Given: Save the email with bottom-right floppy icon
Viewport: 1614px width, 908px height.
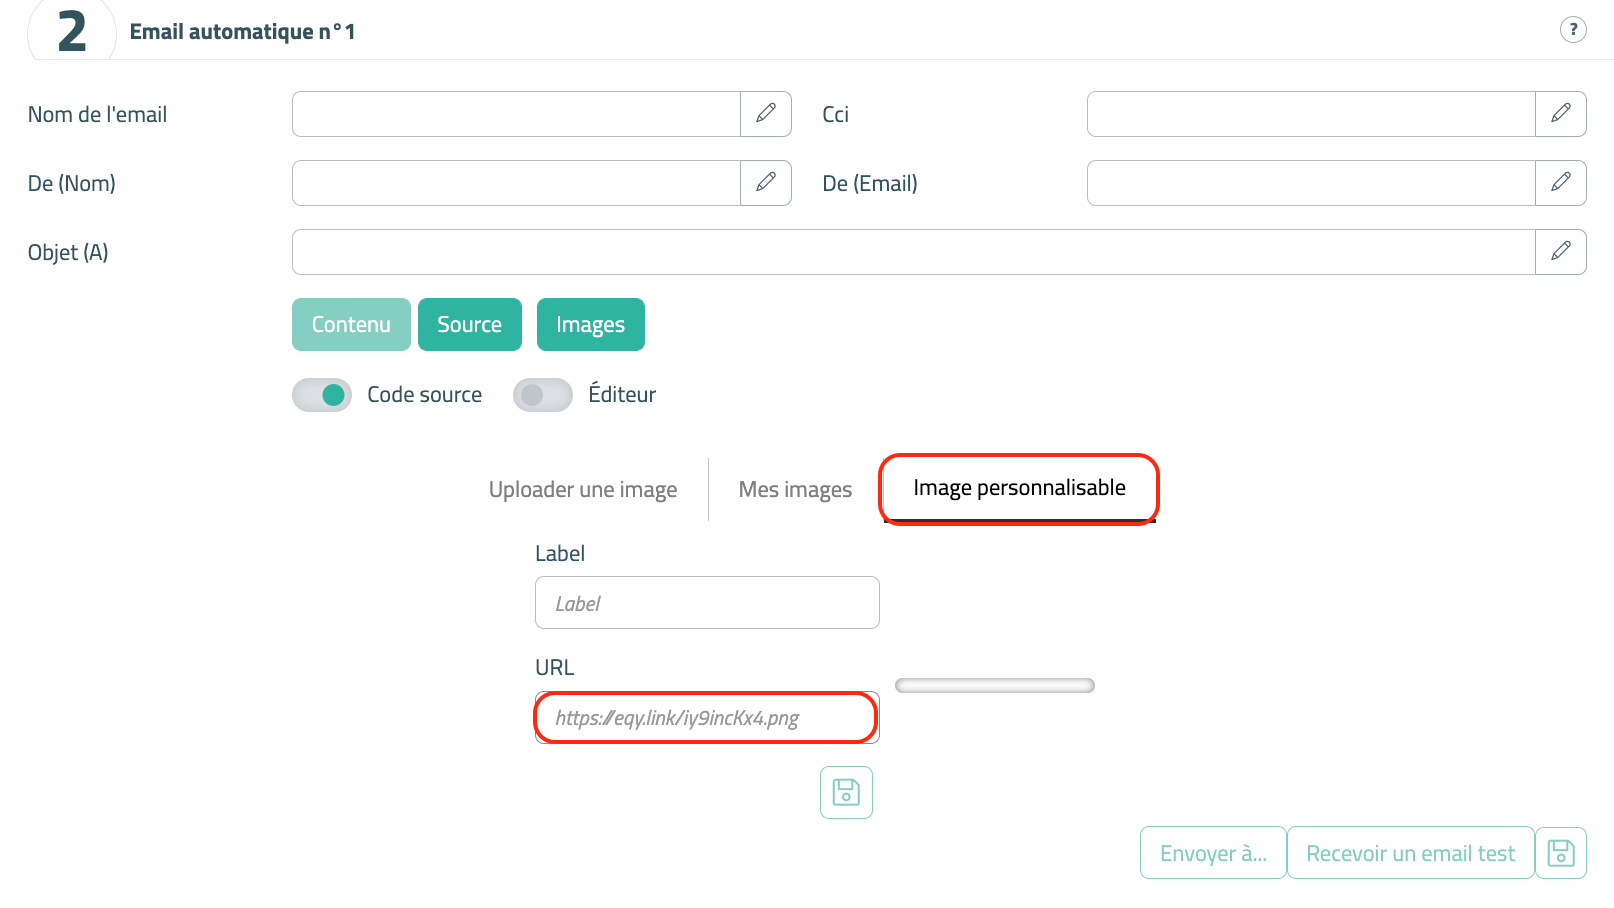Looking at the screenshot, I should coord(1560,853).
